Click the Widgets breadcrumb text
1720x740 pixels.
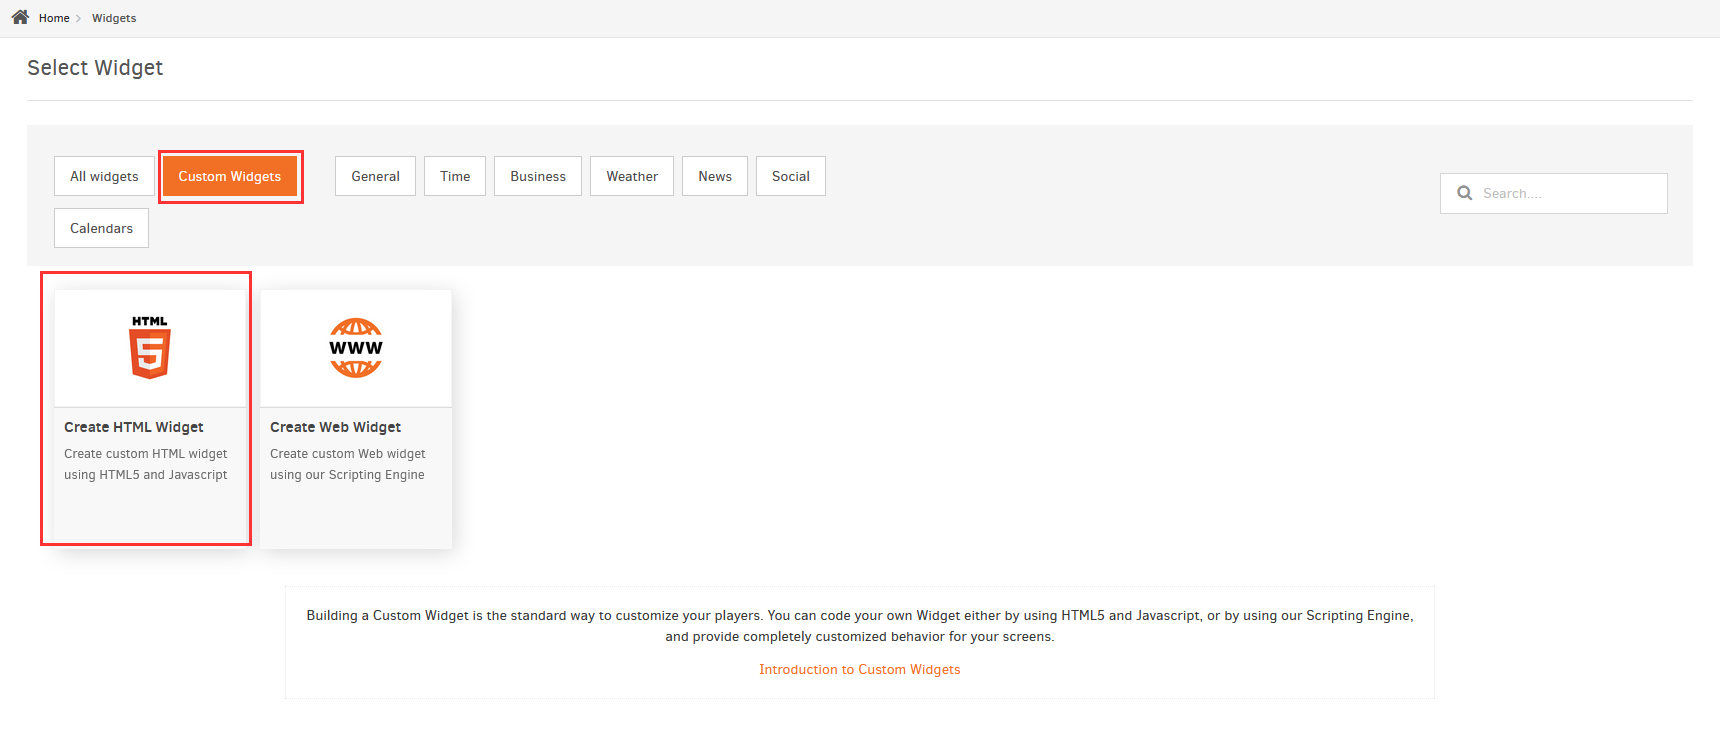tap(114, 18)
